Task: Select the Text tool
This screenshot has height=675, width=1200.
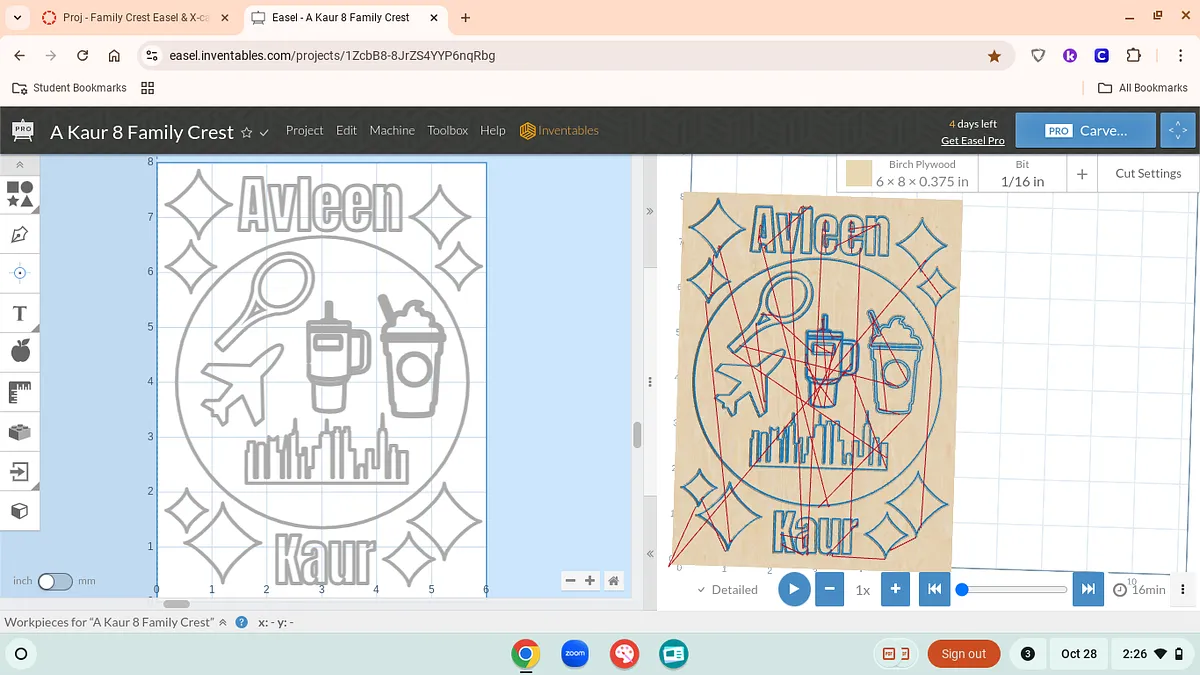Action: 20,314
